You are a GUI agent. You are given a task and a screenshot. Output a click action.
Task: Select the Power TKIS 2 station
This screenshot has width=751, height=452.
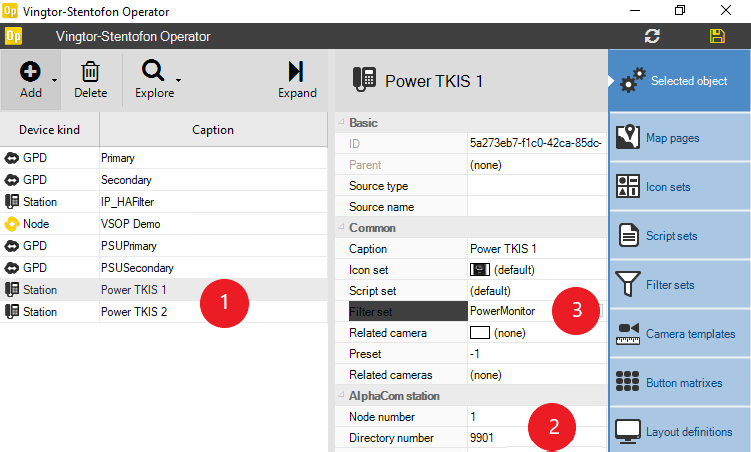pos(133,311)
